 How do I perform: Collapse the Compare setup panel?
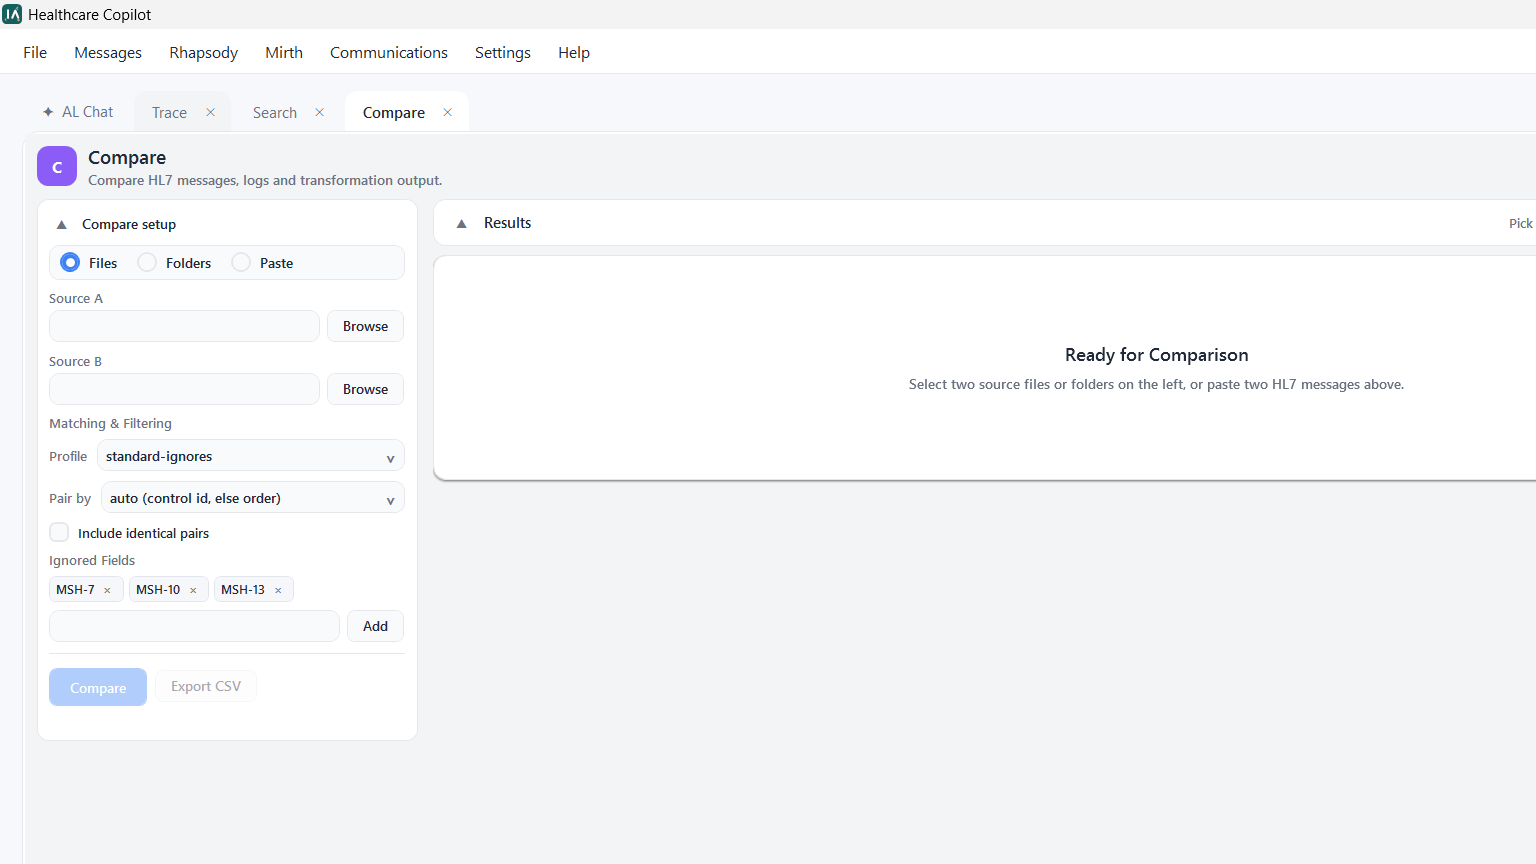[61, 224]
